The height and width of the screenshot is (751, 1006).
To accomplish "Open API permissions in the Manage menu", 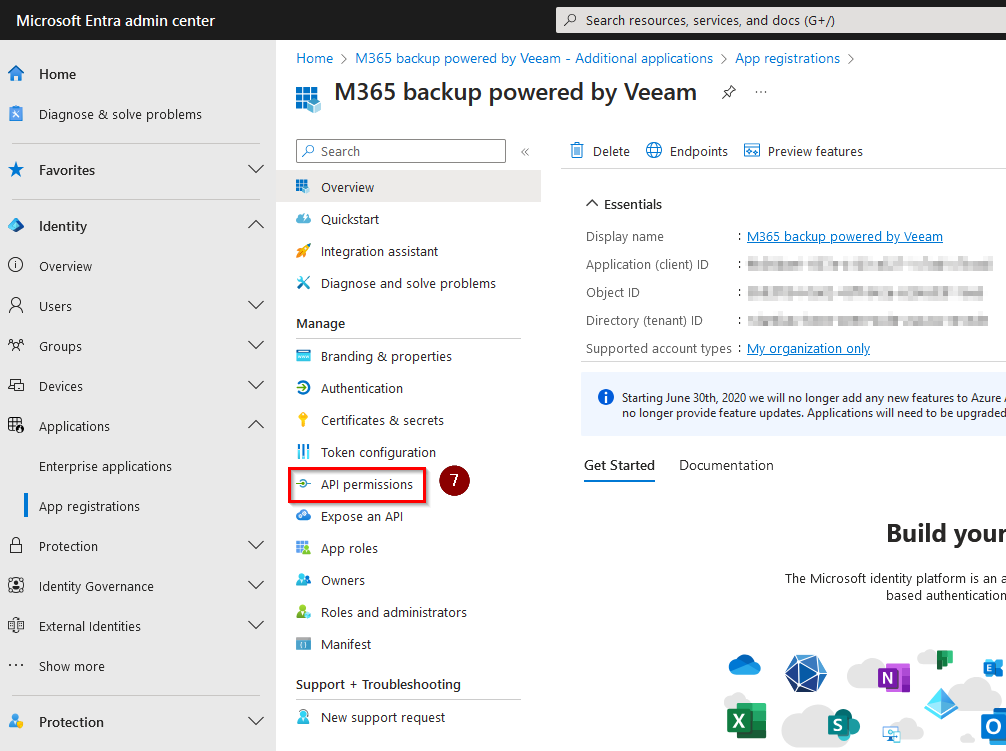I will [x=367, y=484].
